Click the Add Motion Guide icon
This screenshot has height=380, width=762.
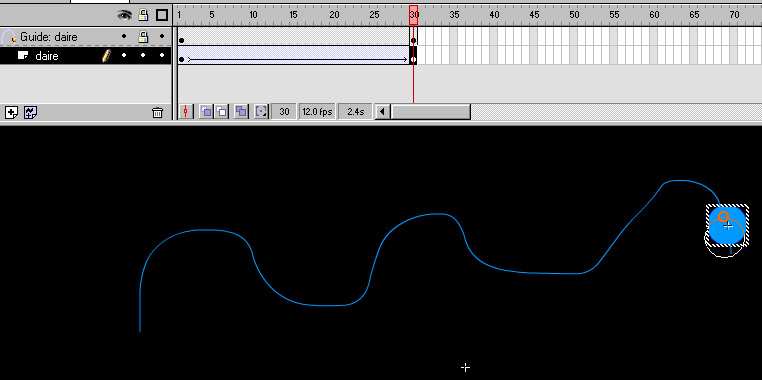click(x=31, y=113)
